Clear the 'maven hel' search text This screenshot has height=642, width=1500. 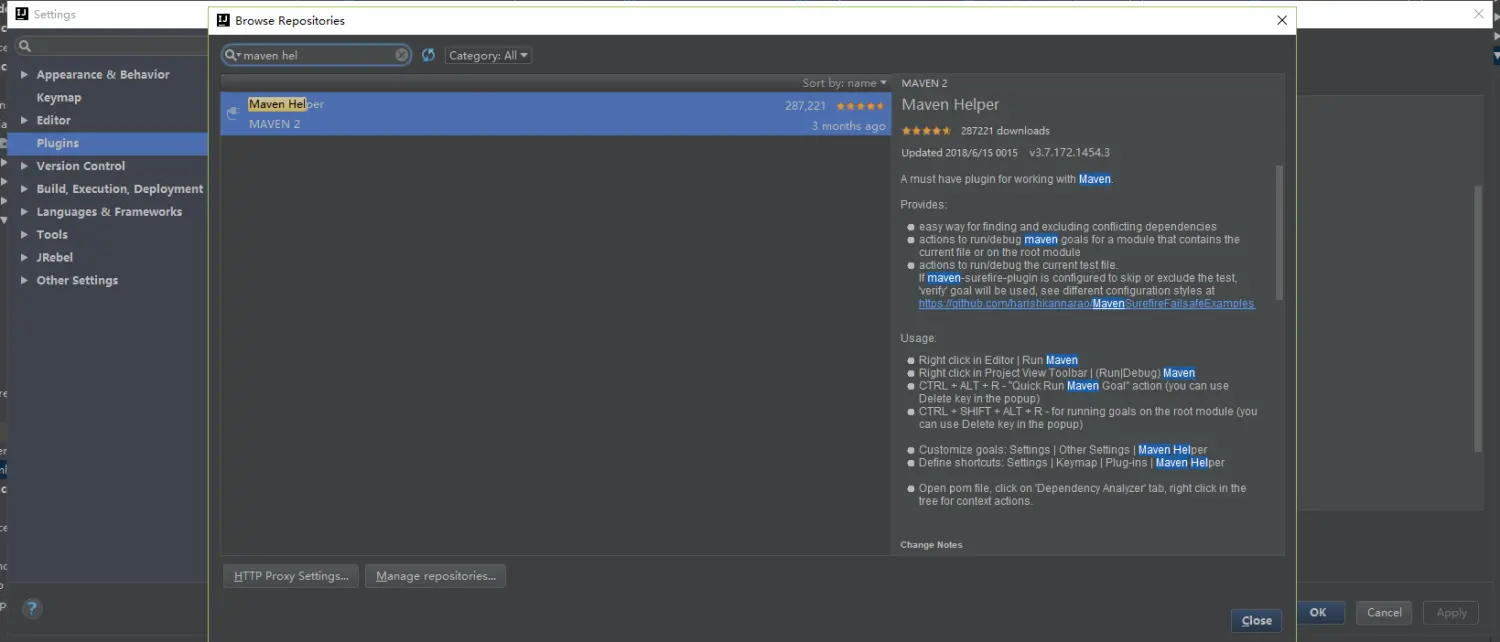[402, 55]
